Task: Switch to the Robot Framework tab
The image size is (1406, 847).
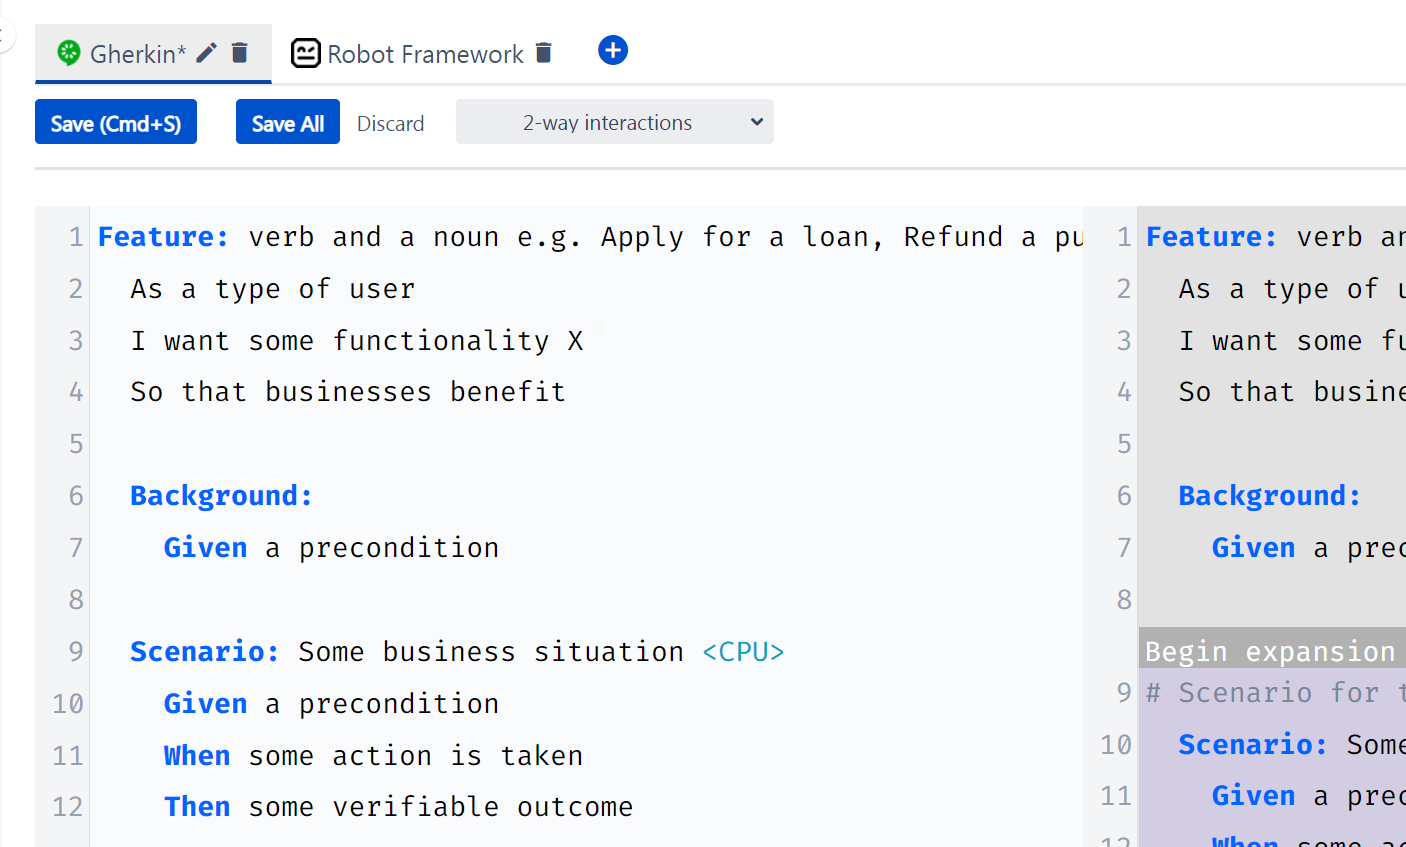Action: tap(425, 54)
